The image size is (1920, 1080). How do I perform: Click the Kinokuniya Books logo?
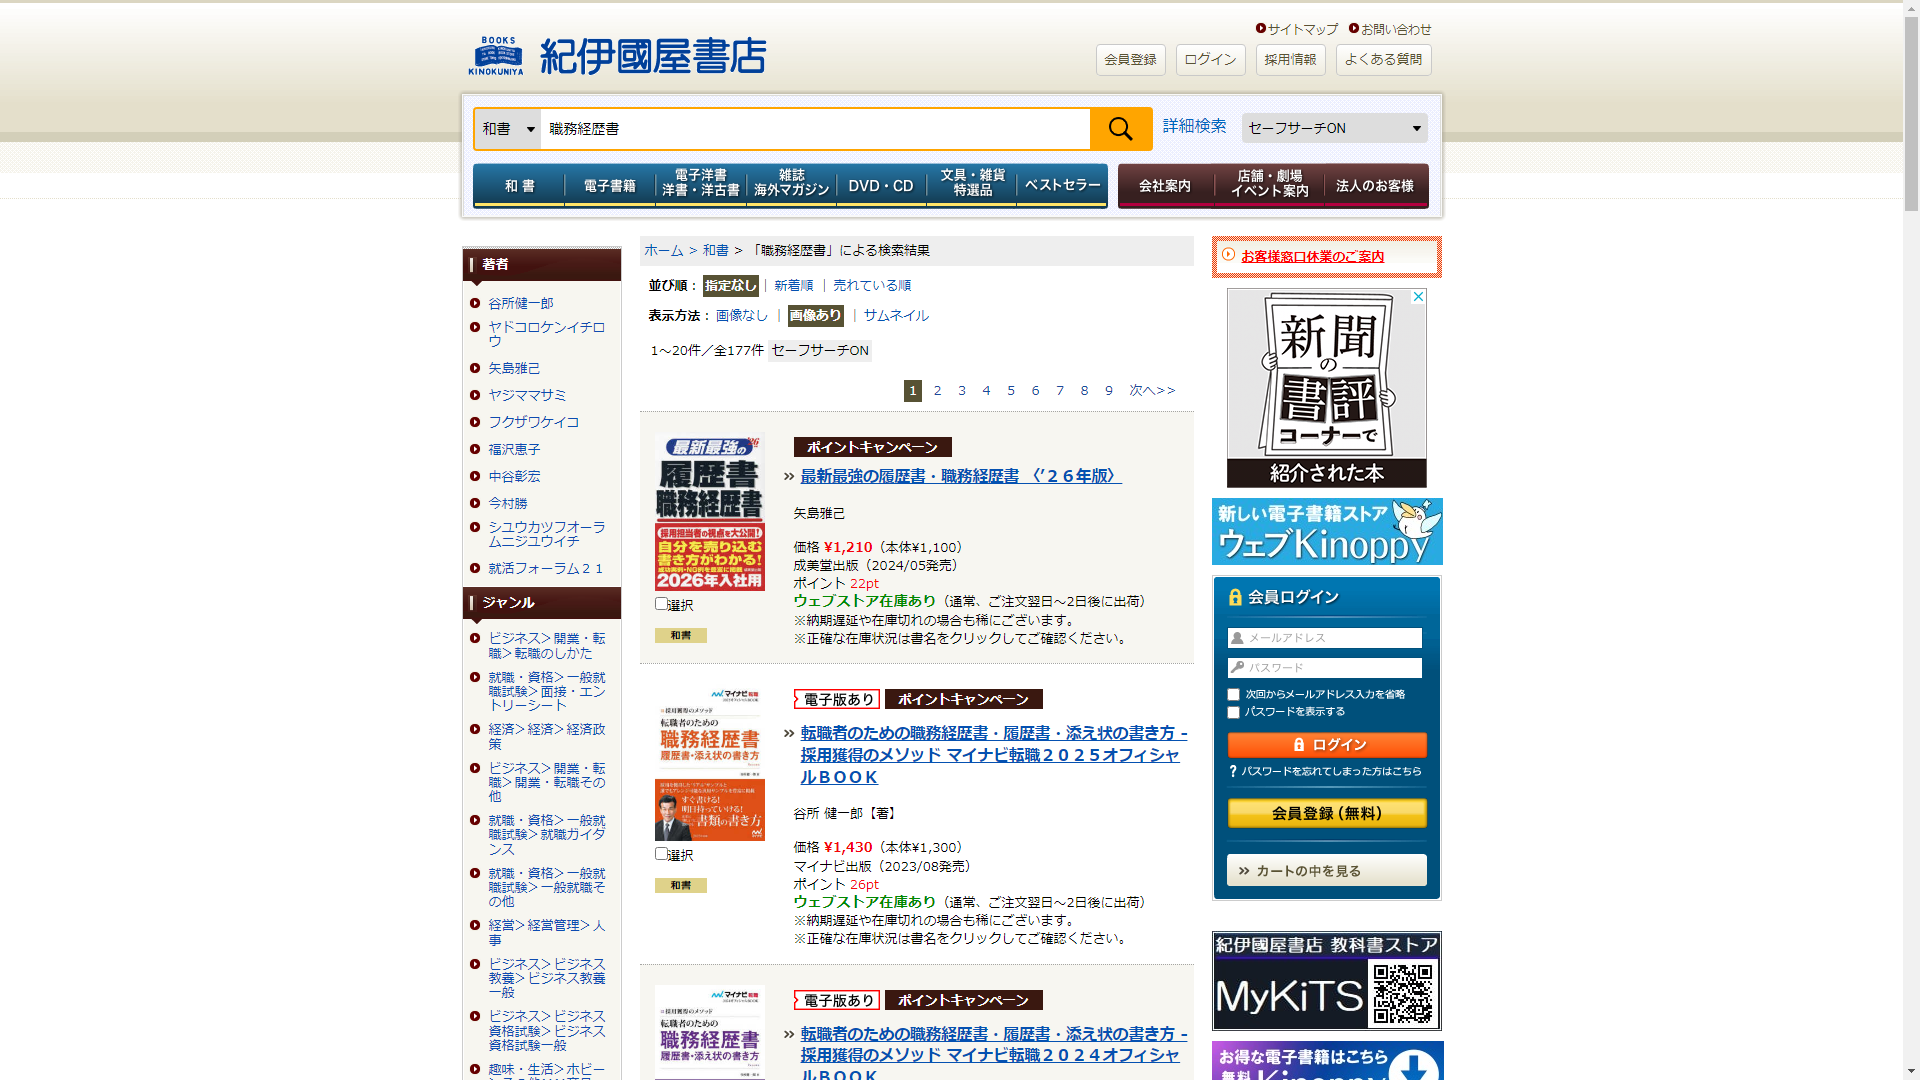coord(617,57)
